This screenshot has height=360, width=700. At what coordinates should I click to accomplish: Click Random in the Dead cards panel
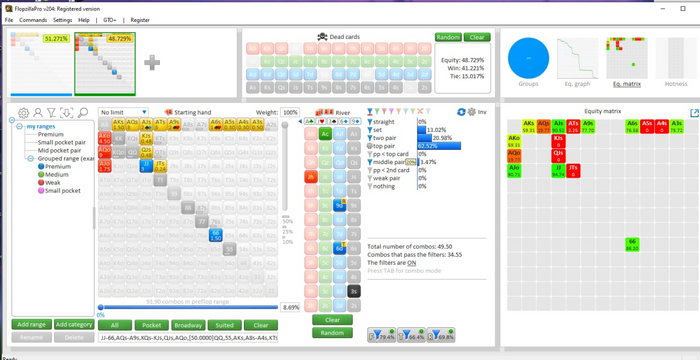coord(448,37)
